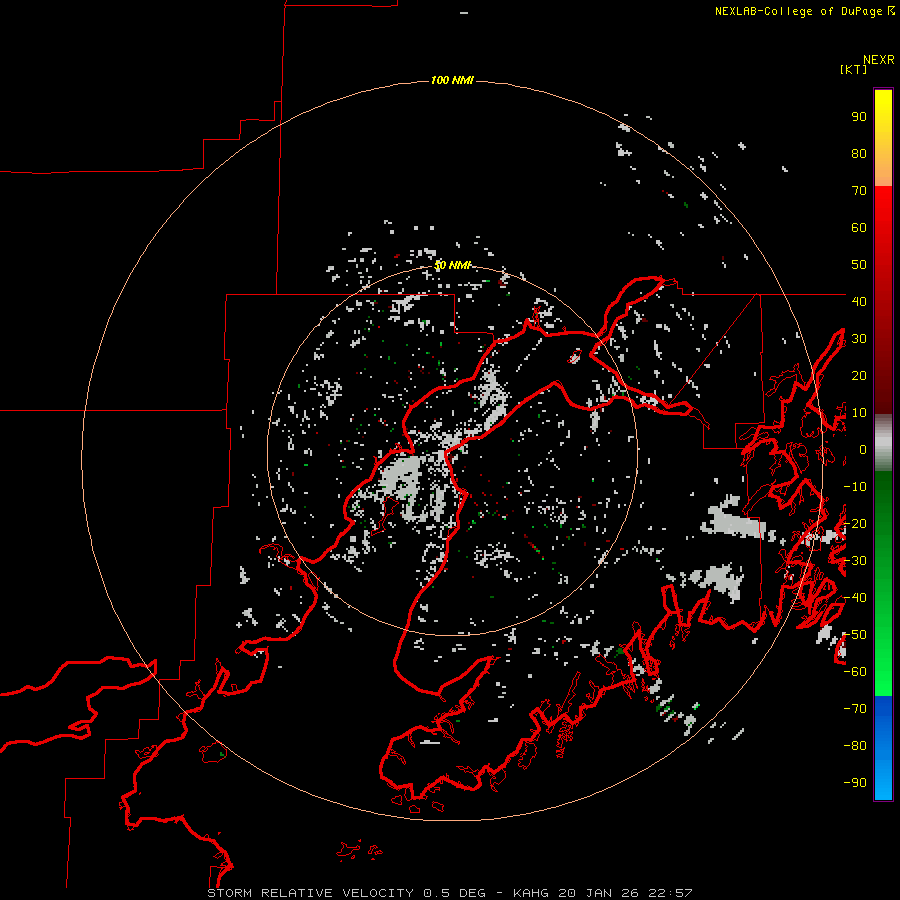This screenshot has height=900, width=900.
Task: Click the [KT] units label
Action: pos(853,69)
